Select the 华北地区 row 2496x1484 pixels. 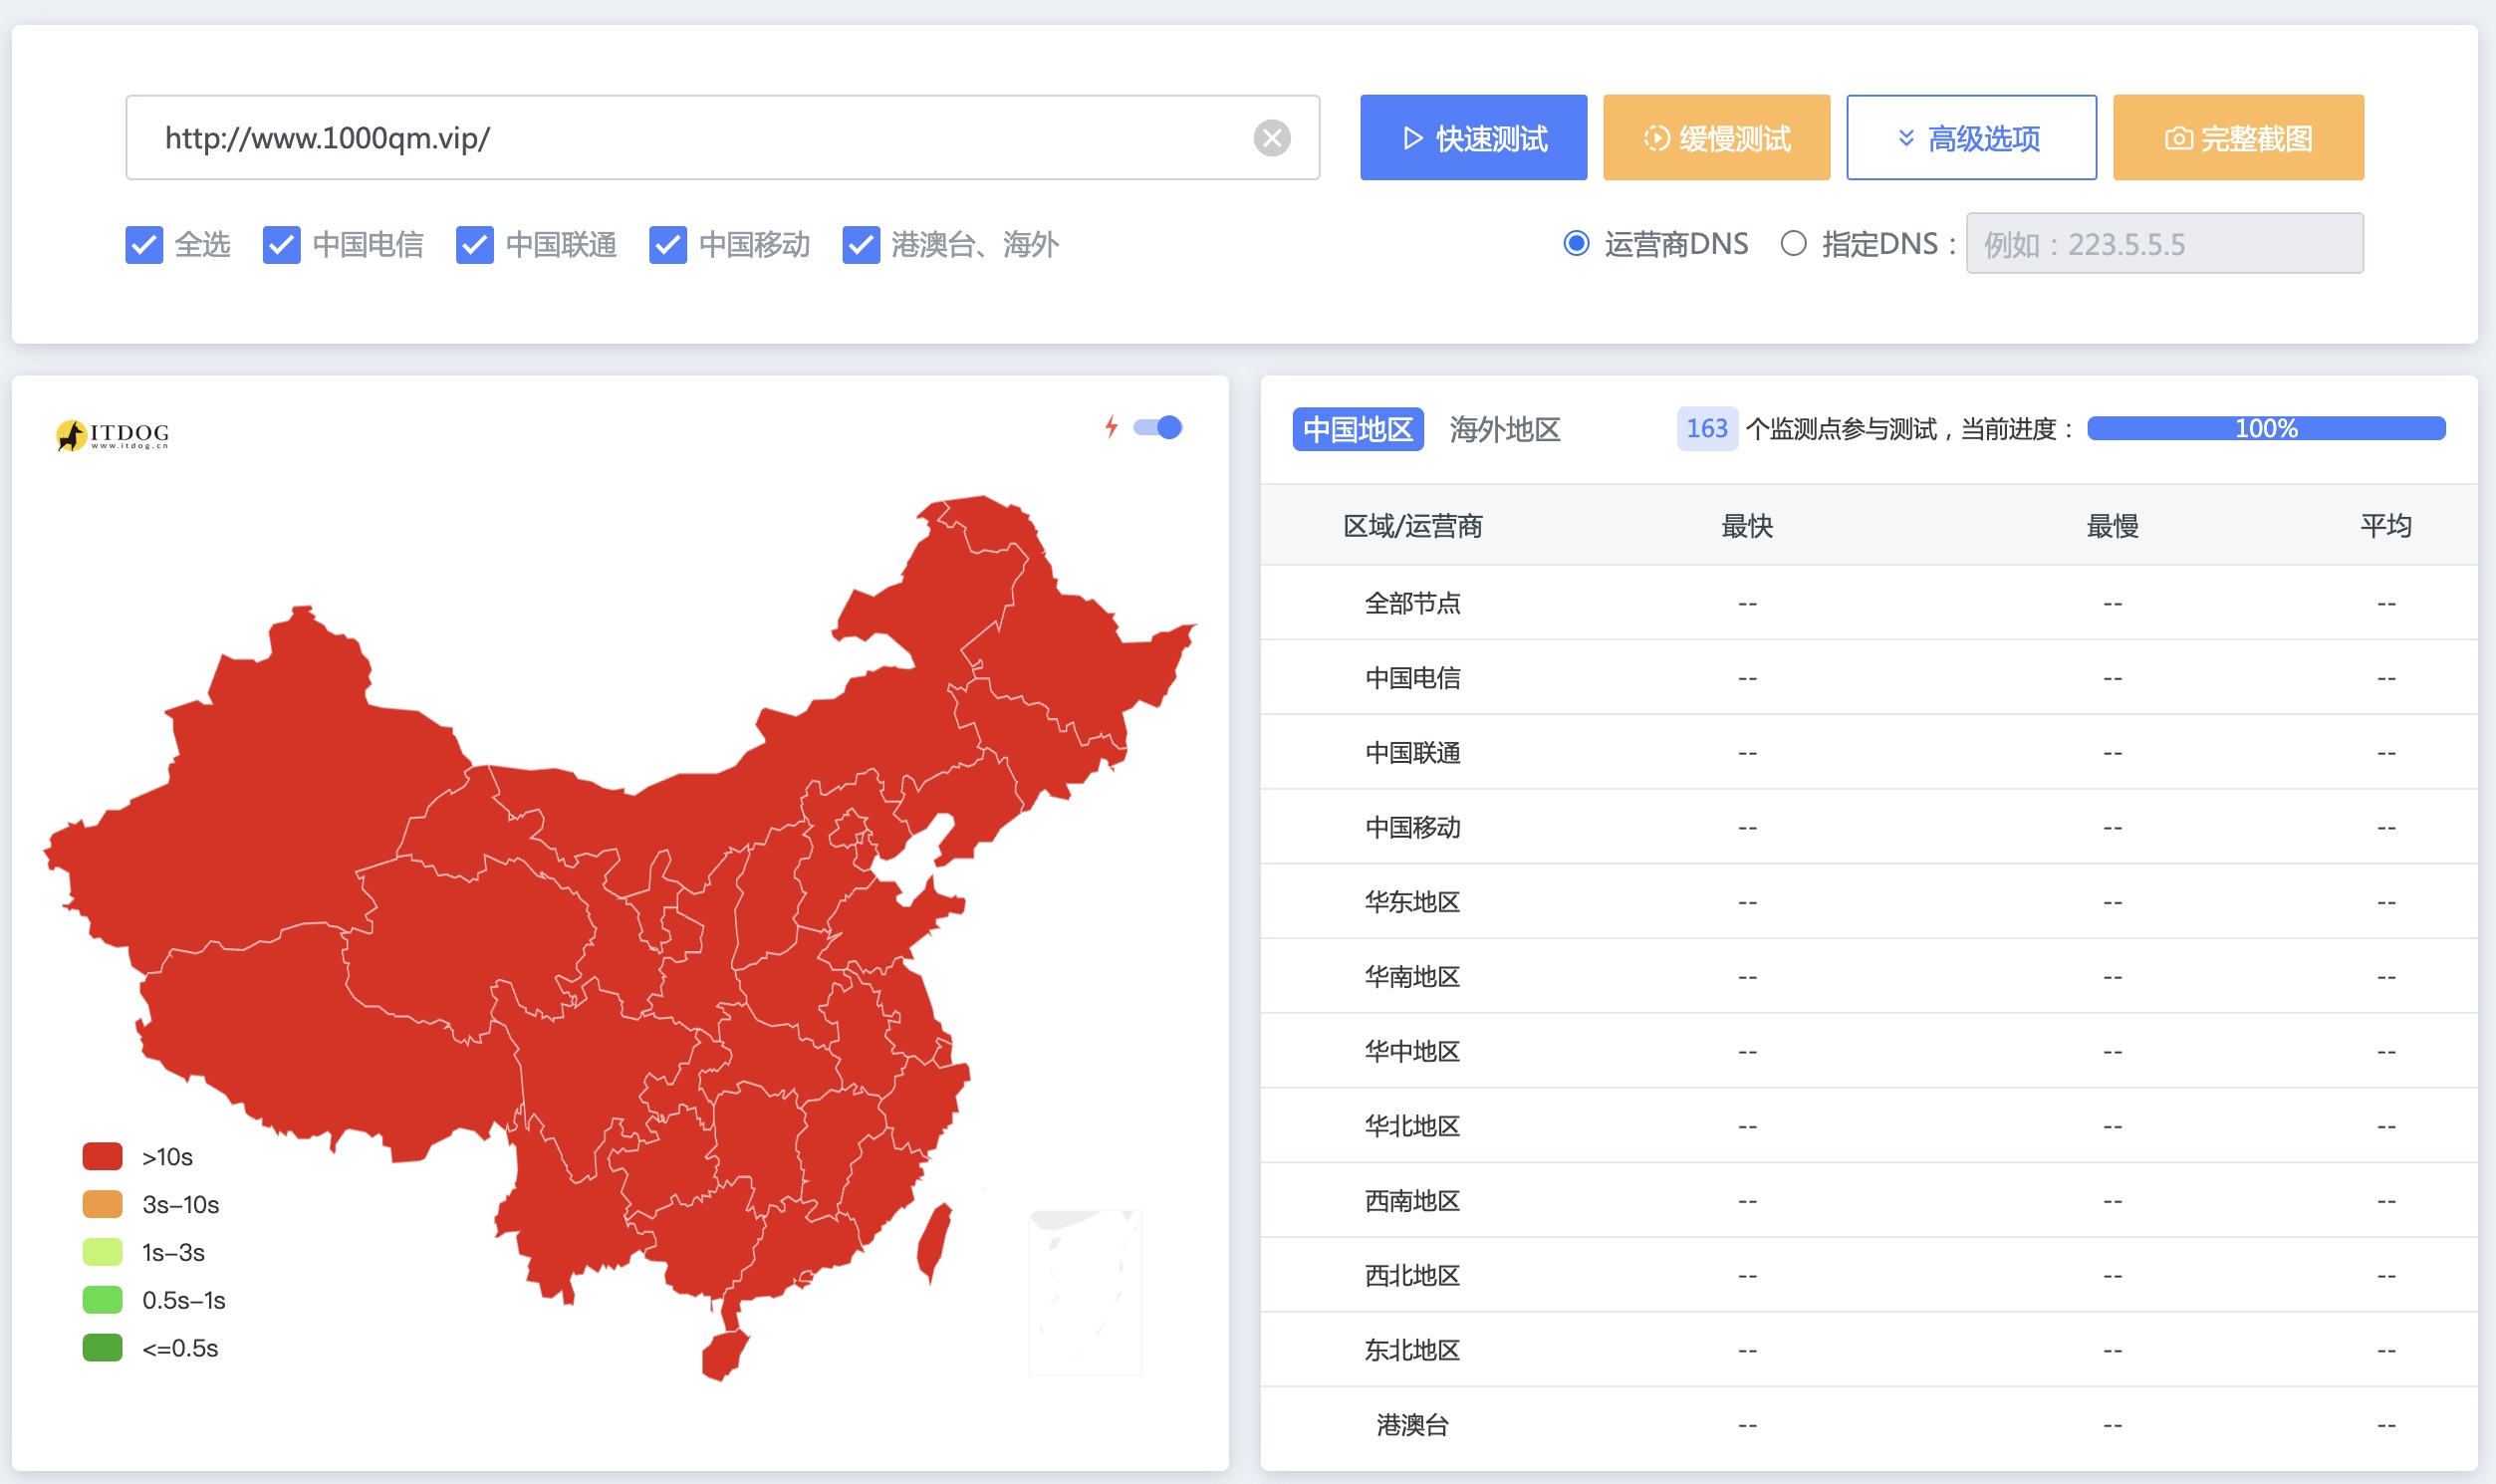pyautogui.click(x=1869, y=1126)
